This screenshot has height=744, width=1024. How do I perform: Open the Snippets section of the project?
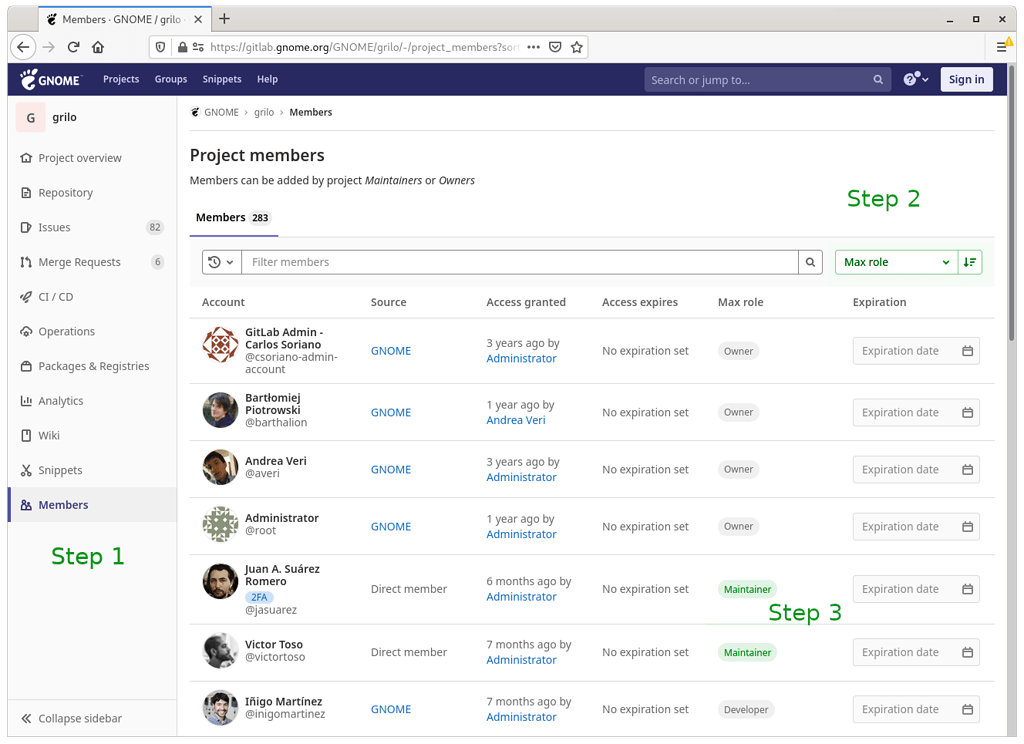point(58,470)
